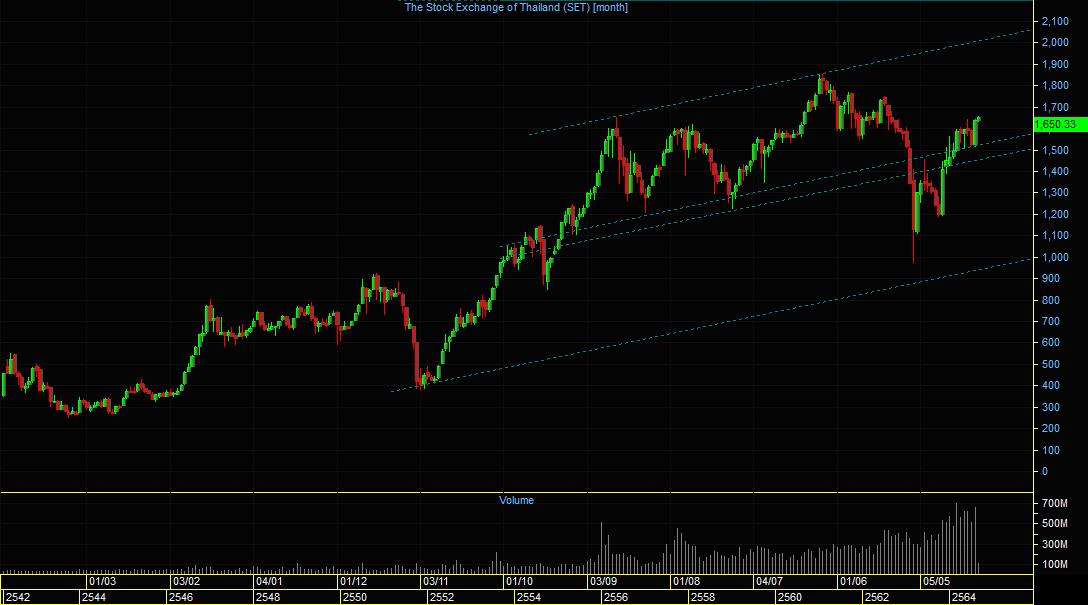Viewport: 1088px width, 605px height.
Task: Click the 2,000 price axis label
Action: (x=1055, y=42)
